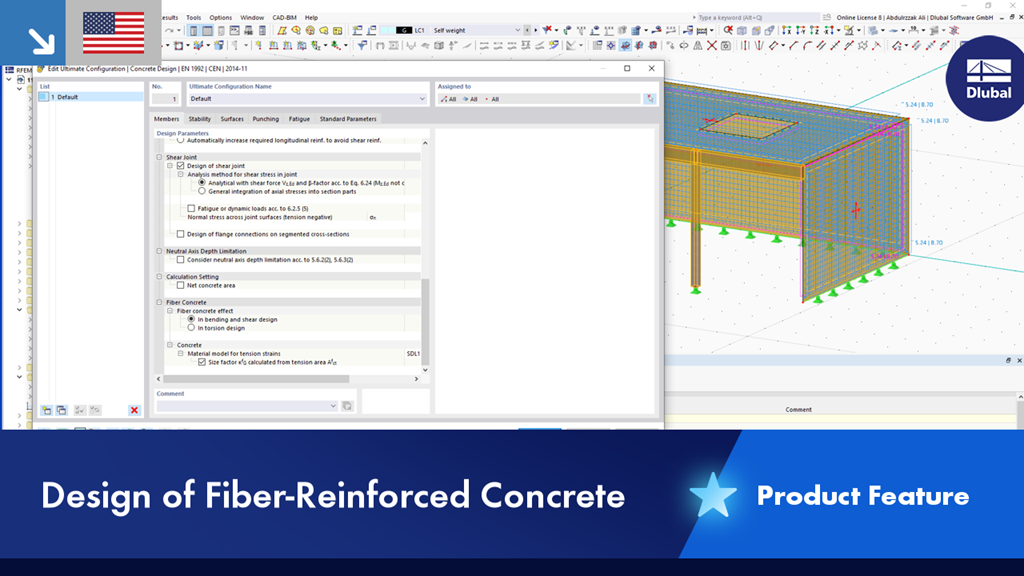1024x576 pixels.
Task: Open the Options menu
Action: tap(220, 18)
